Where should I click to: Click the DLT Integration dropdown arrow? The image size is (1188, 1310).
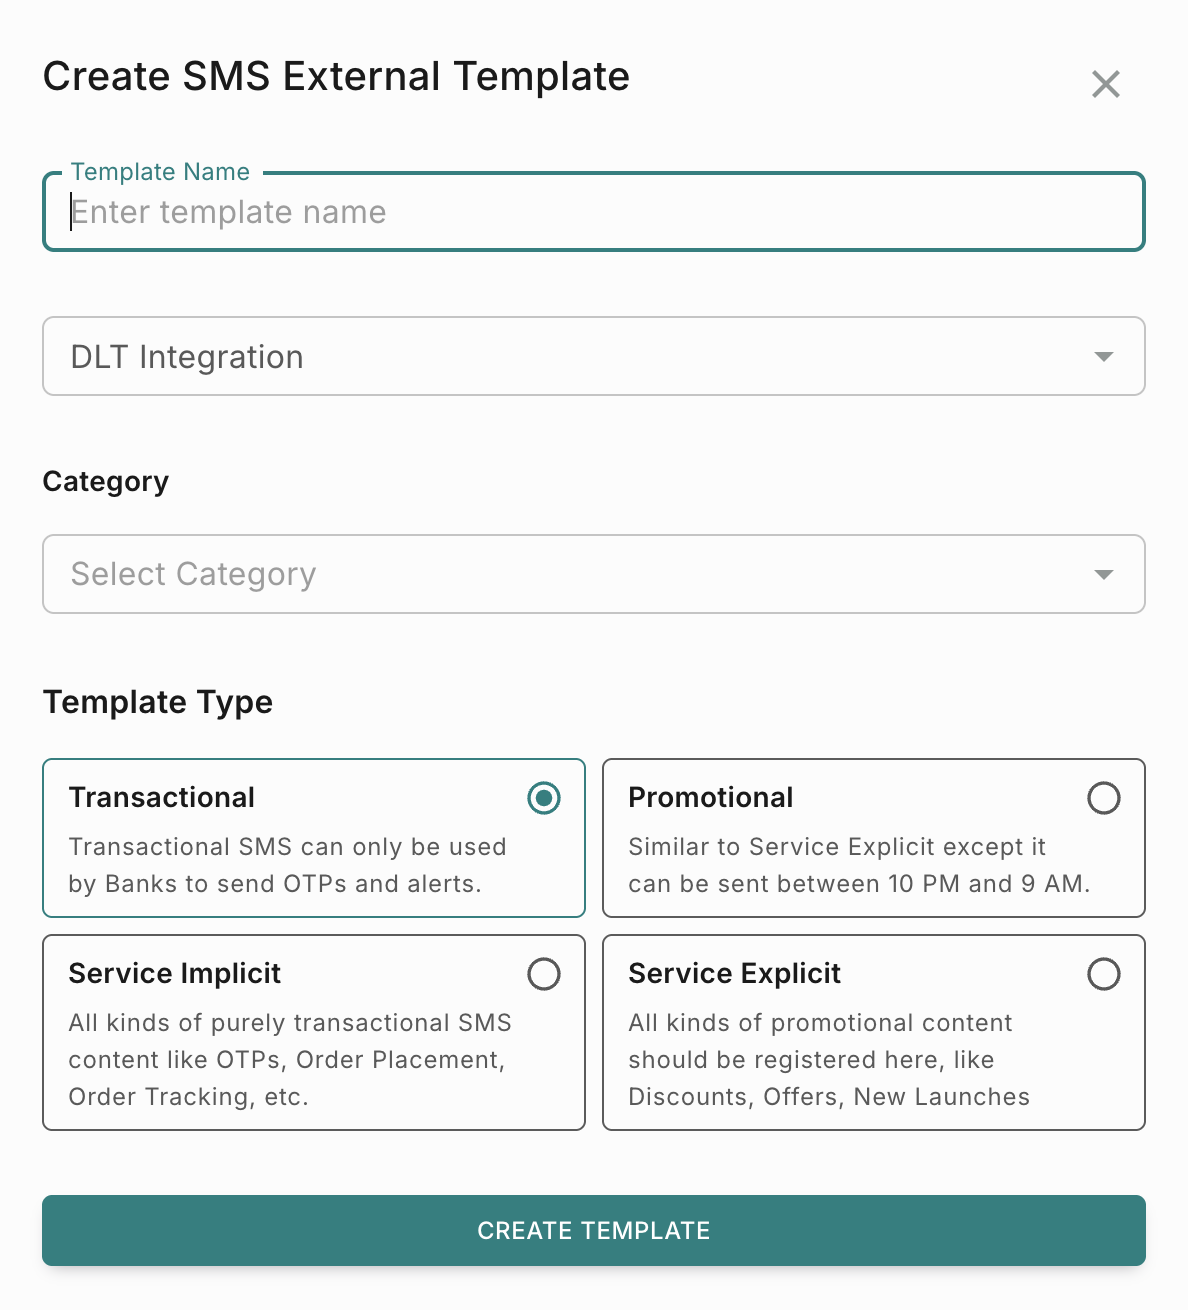tap(1104, 357)
